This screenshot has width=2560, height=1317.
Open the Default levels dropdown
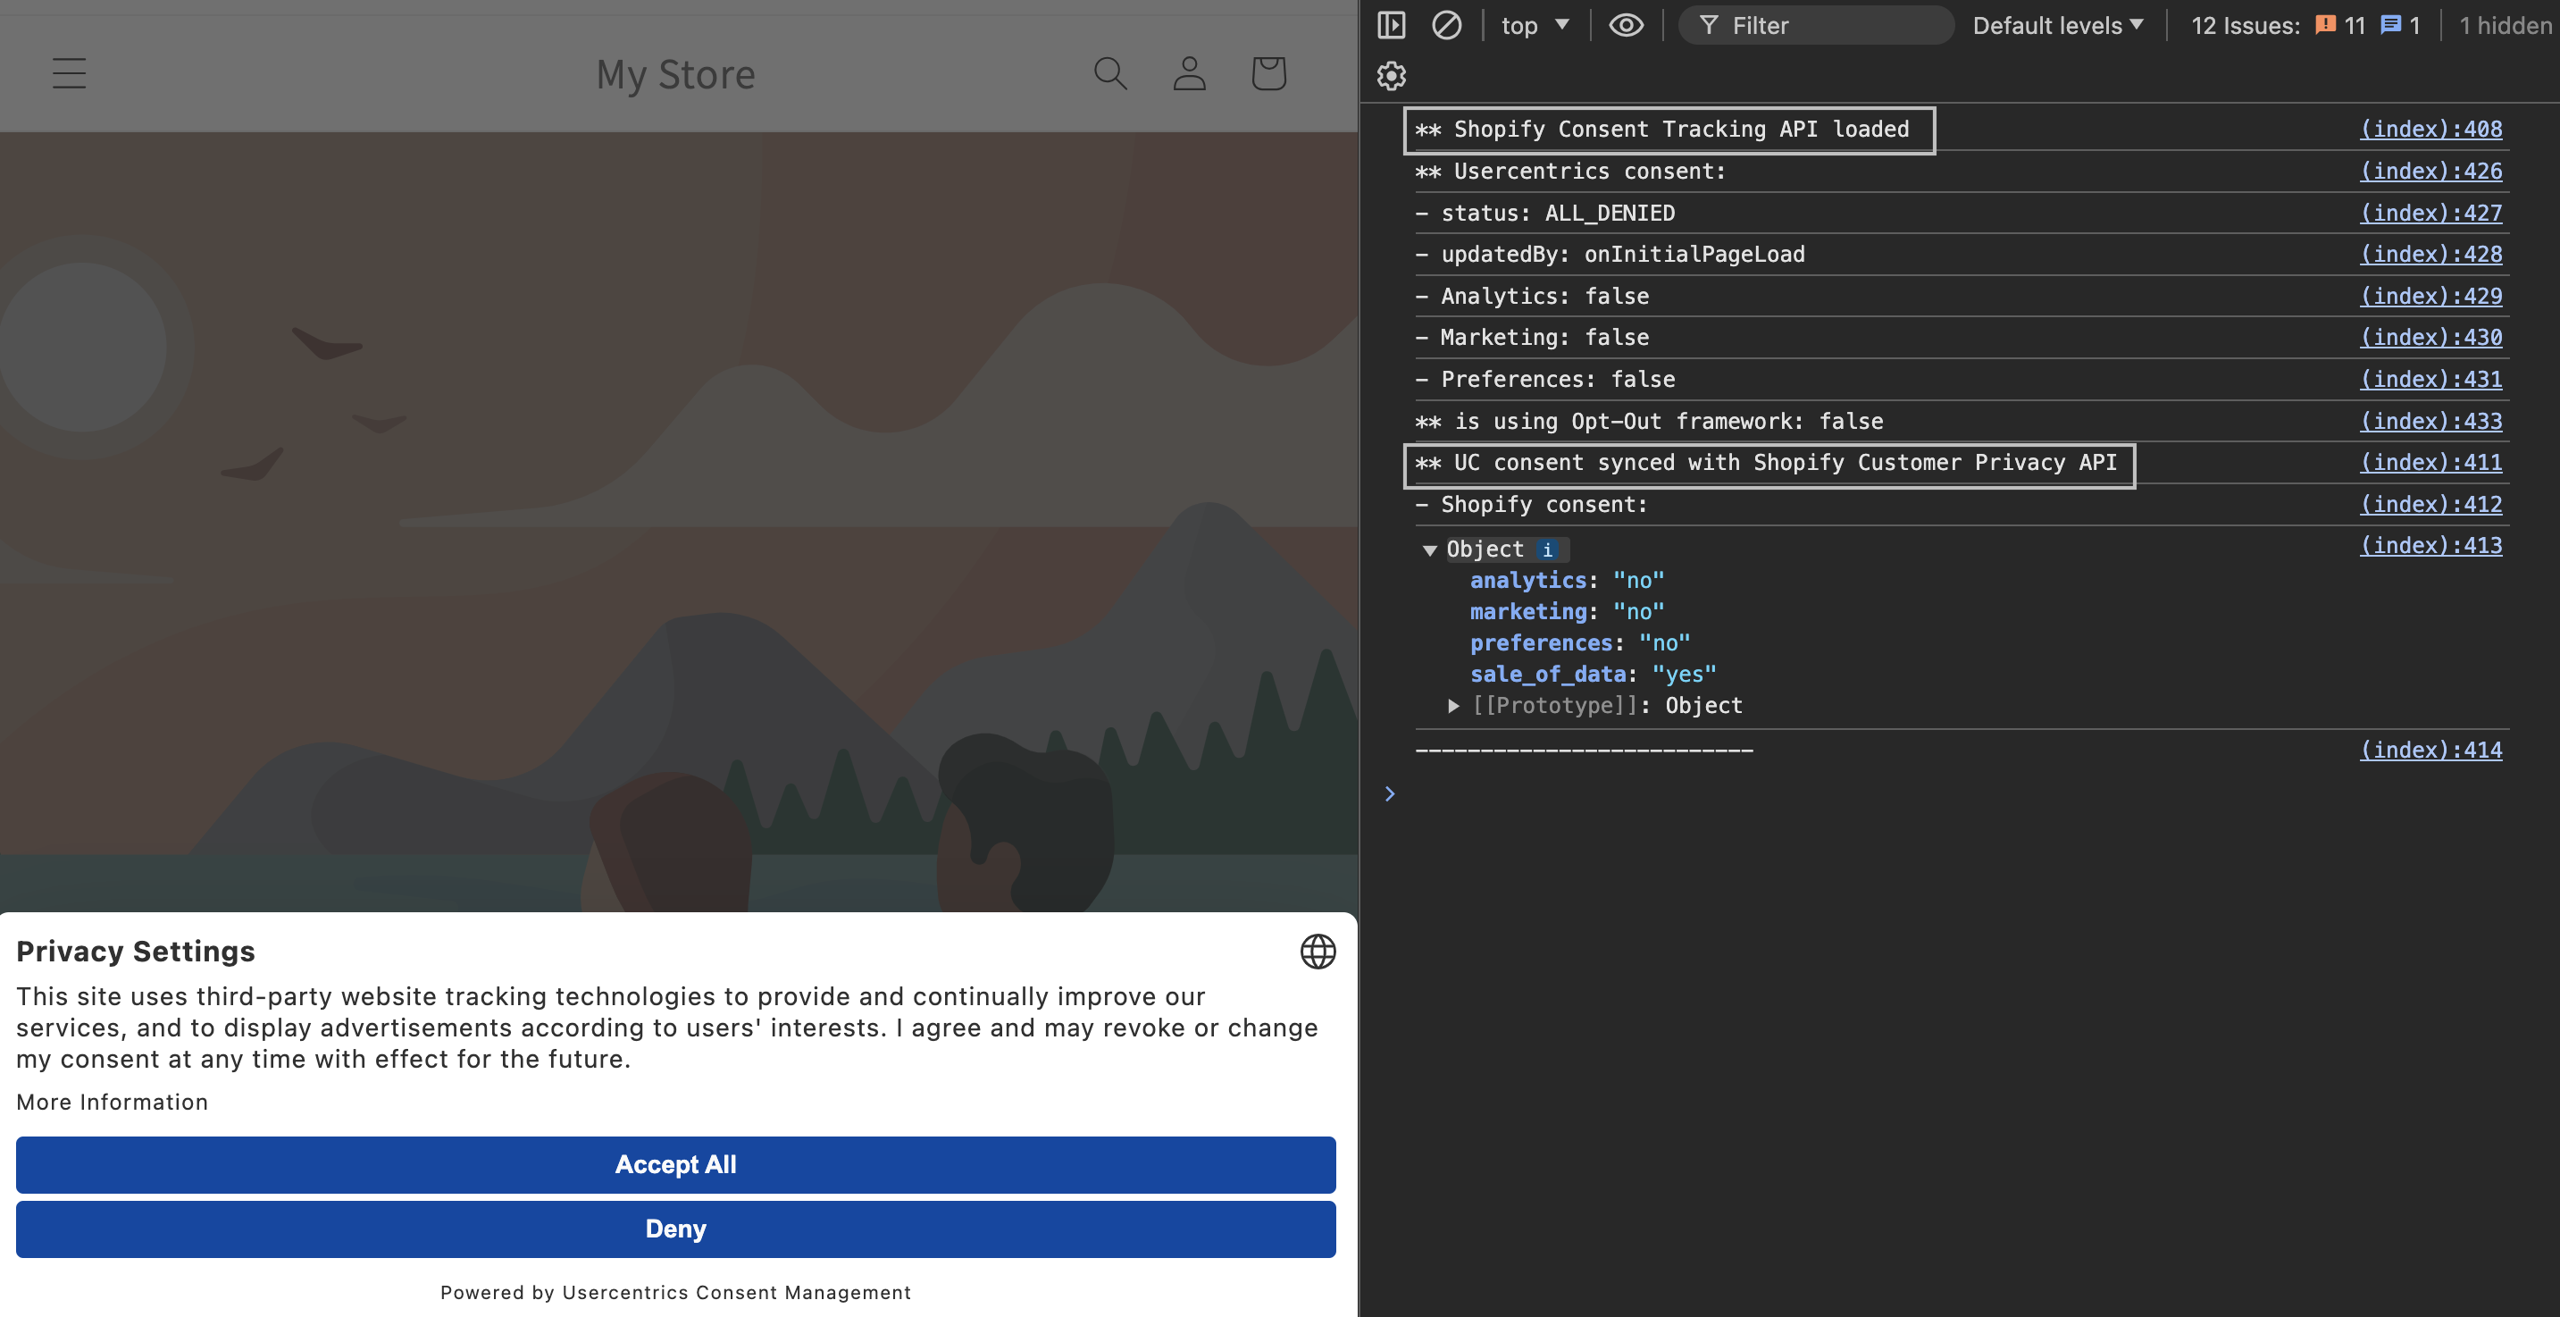tap(2058, 25)
